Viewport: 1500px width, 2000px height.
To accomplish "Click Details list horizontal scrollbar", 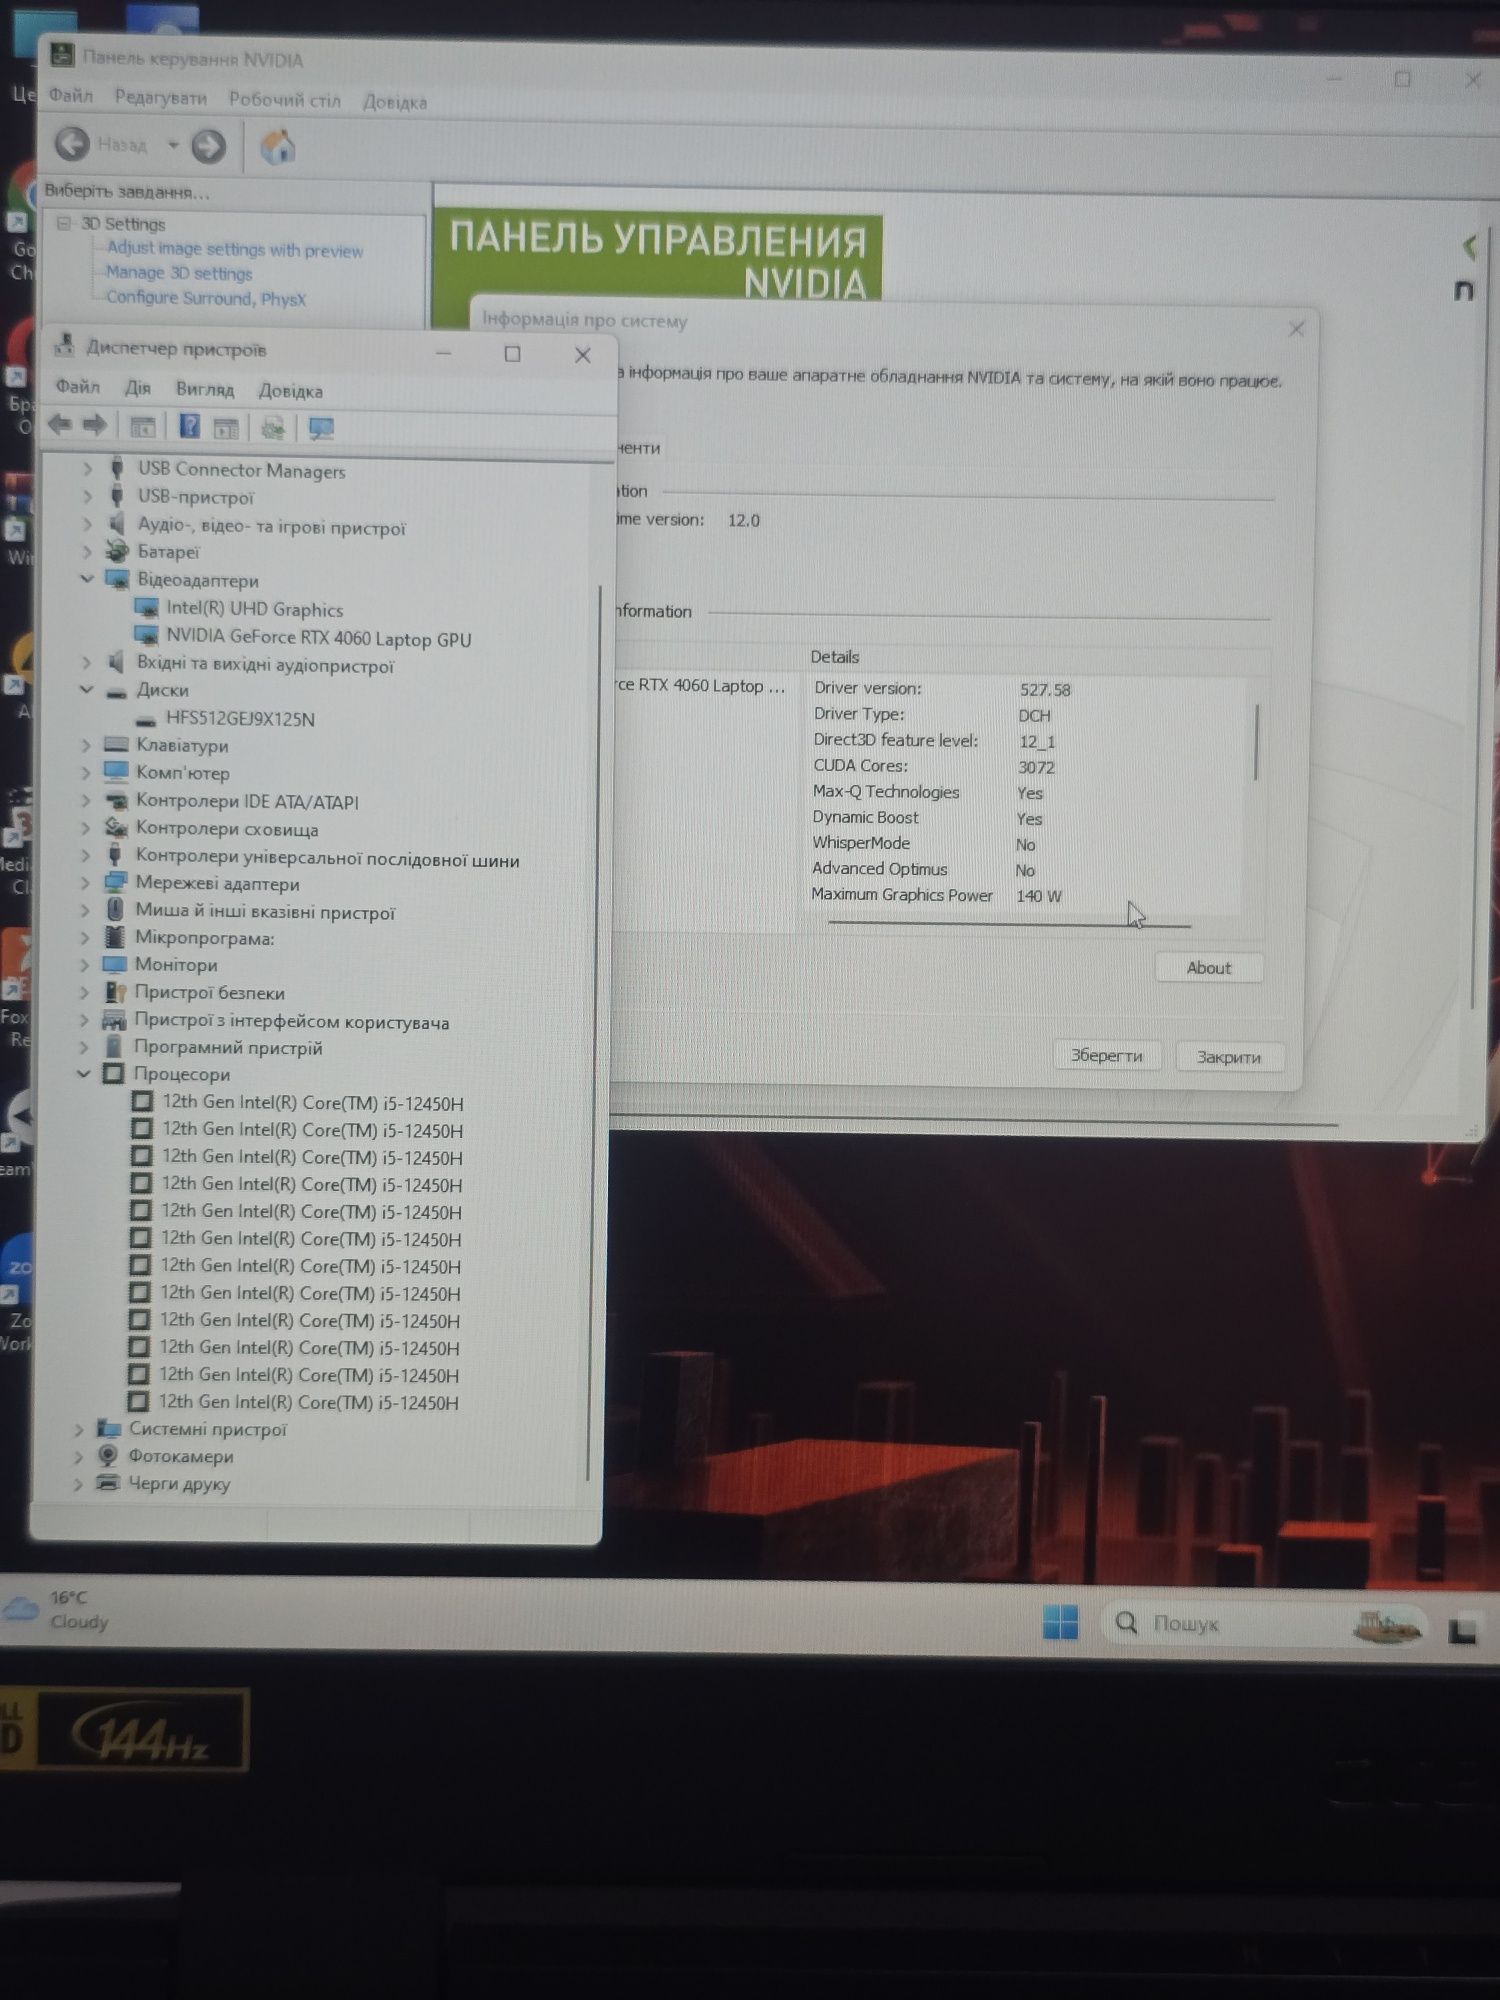I will [1010, 924].
